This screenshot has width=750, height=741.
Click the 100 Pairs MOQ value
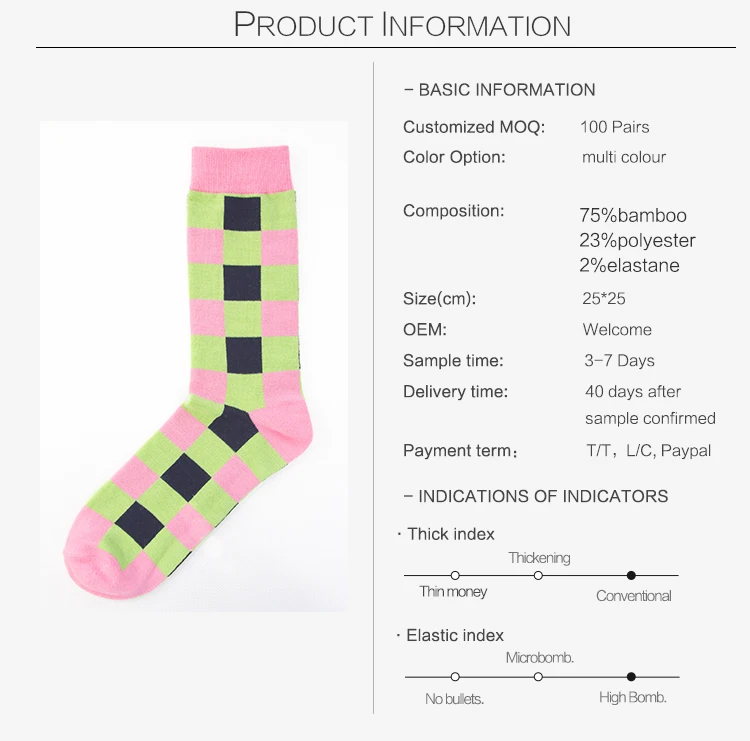[x=615, y=127]
